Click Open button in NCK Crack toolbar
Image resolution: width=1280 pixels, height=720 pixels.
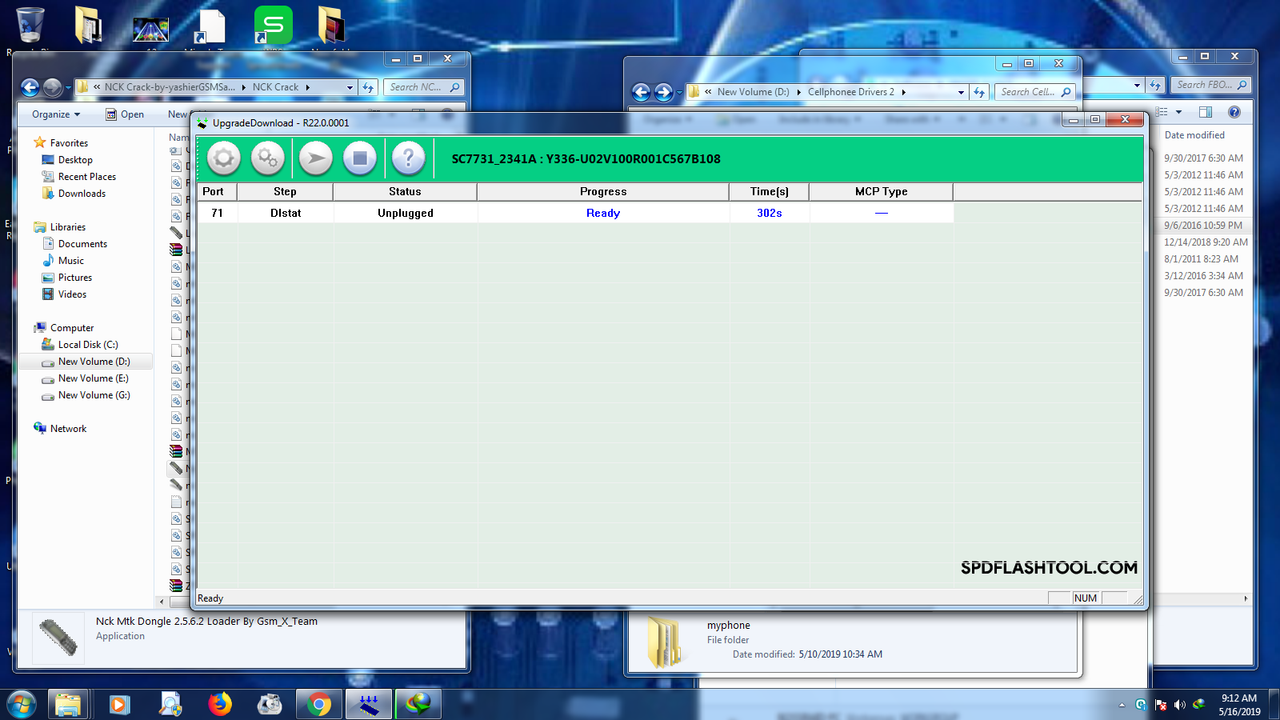tap(125, 114)
